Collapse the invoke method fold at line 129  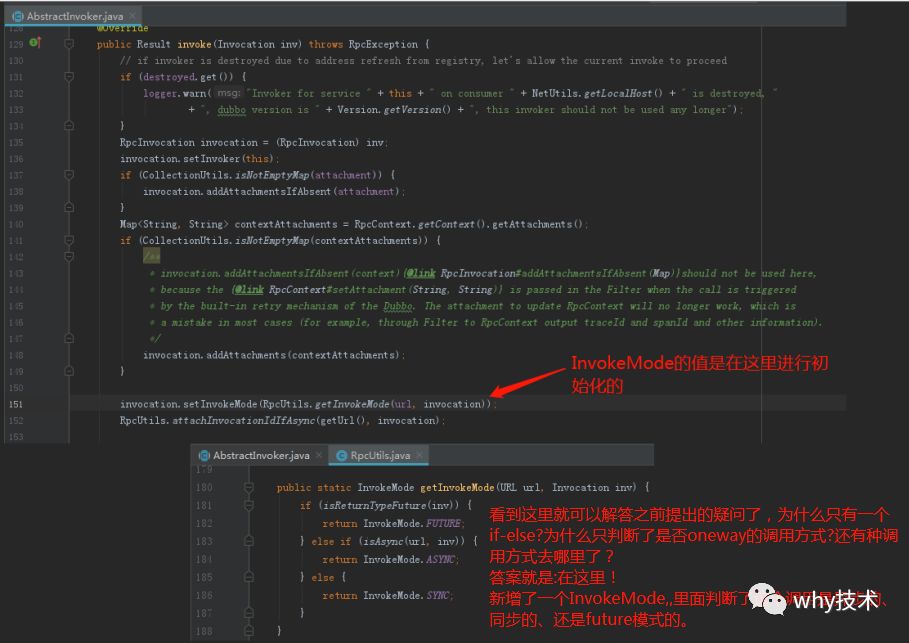click(69, 44)
